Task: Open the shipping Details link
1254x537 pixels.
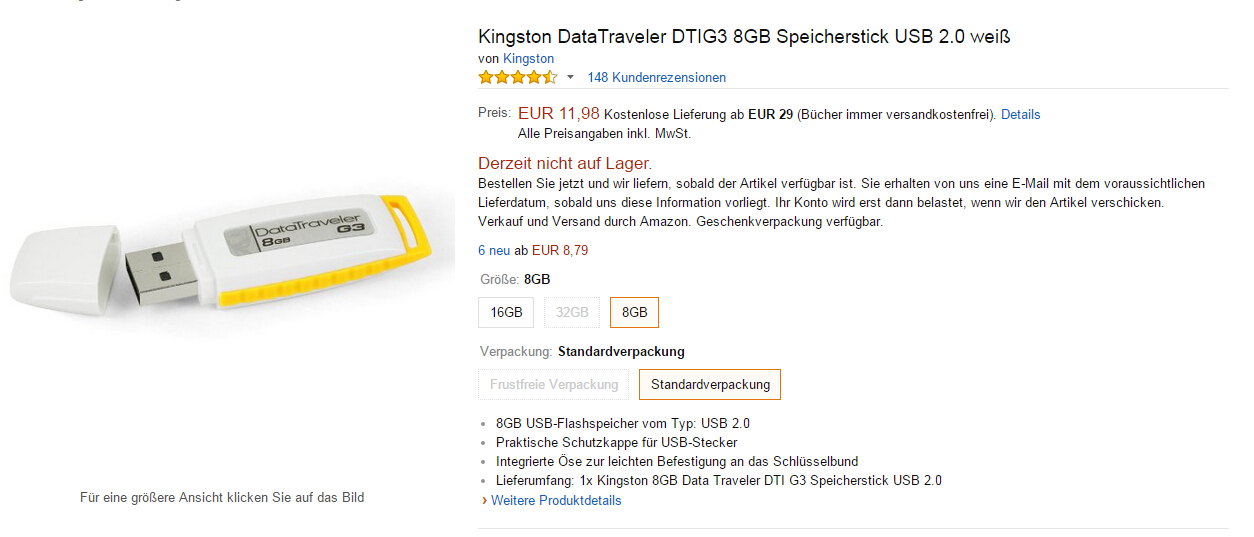Action: [x=1020, y=115]
